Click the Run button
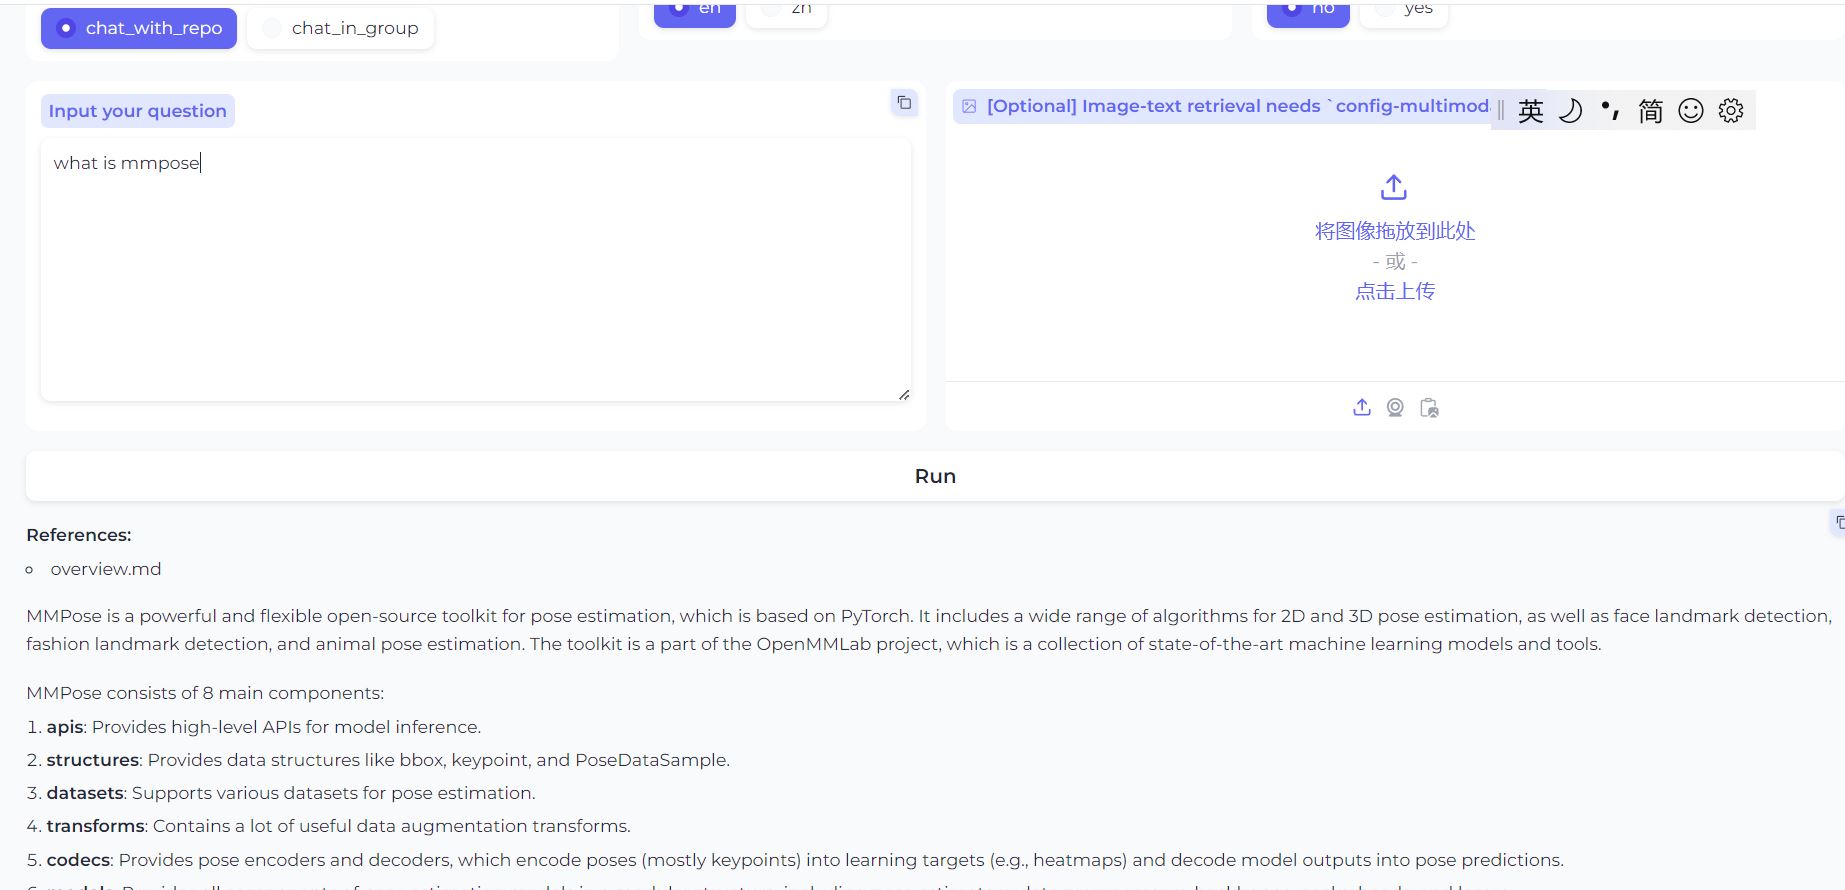 (x=935, y=476)
